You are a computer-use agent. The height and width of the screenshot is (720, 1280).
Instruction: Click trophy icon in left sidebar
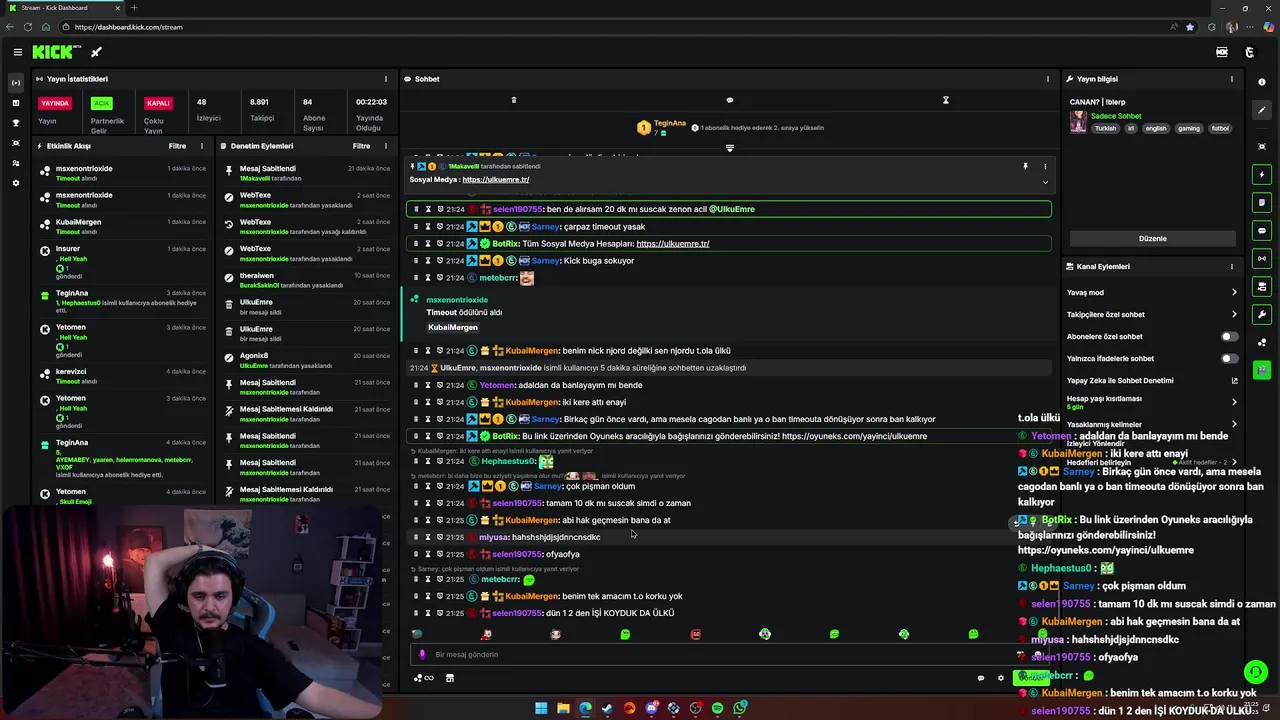coord(15,123)
